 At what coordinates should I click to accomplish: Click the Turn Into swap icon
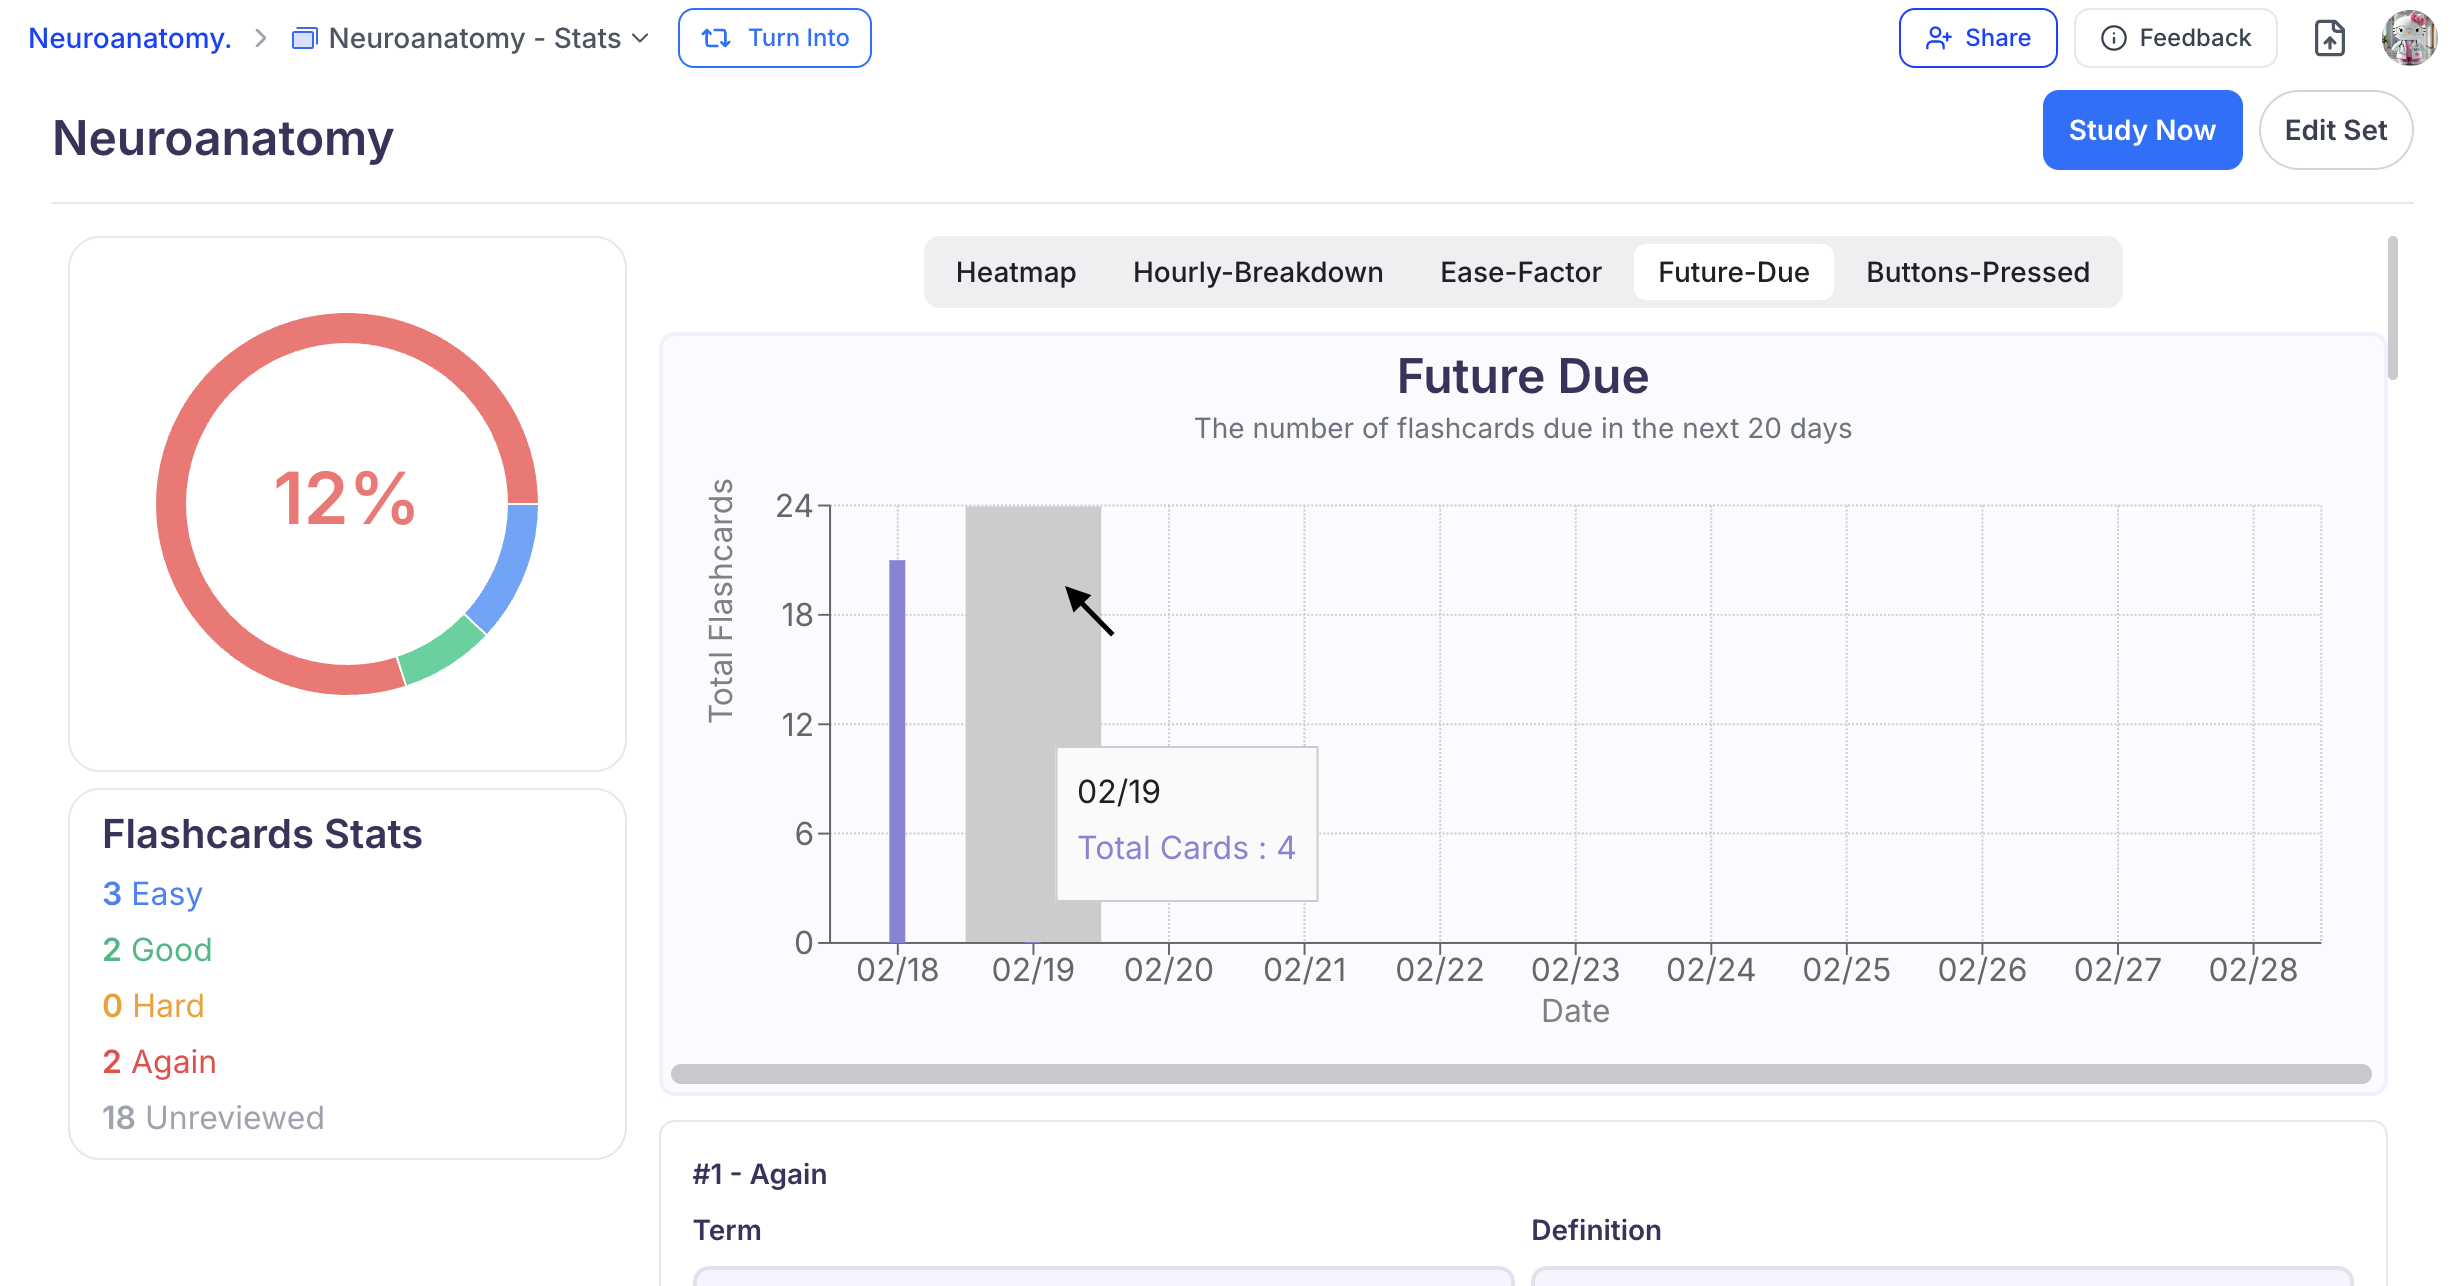(716, 38)
